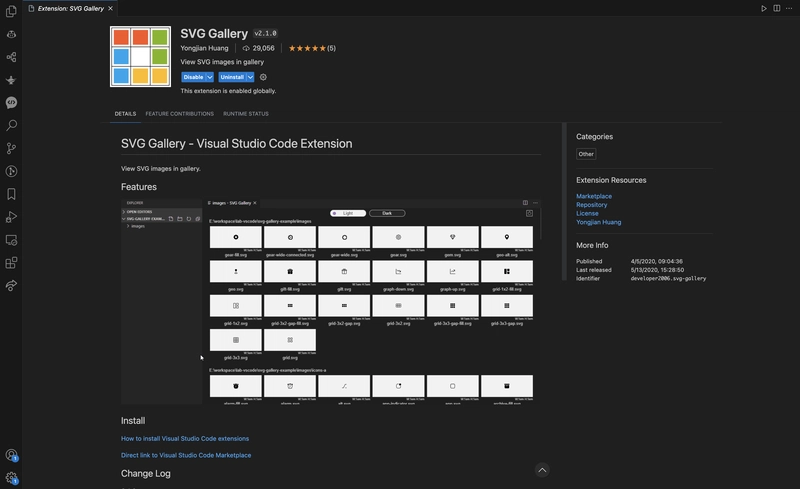Click the install count cloud icon
800x489 pixels.
click(246, 48)
